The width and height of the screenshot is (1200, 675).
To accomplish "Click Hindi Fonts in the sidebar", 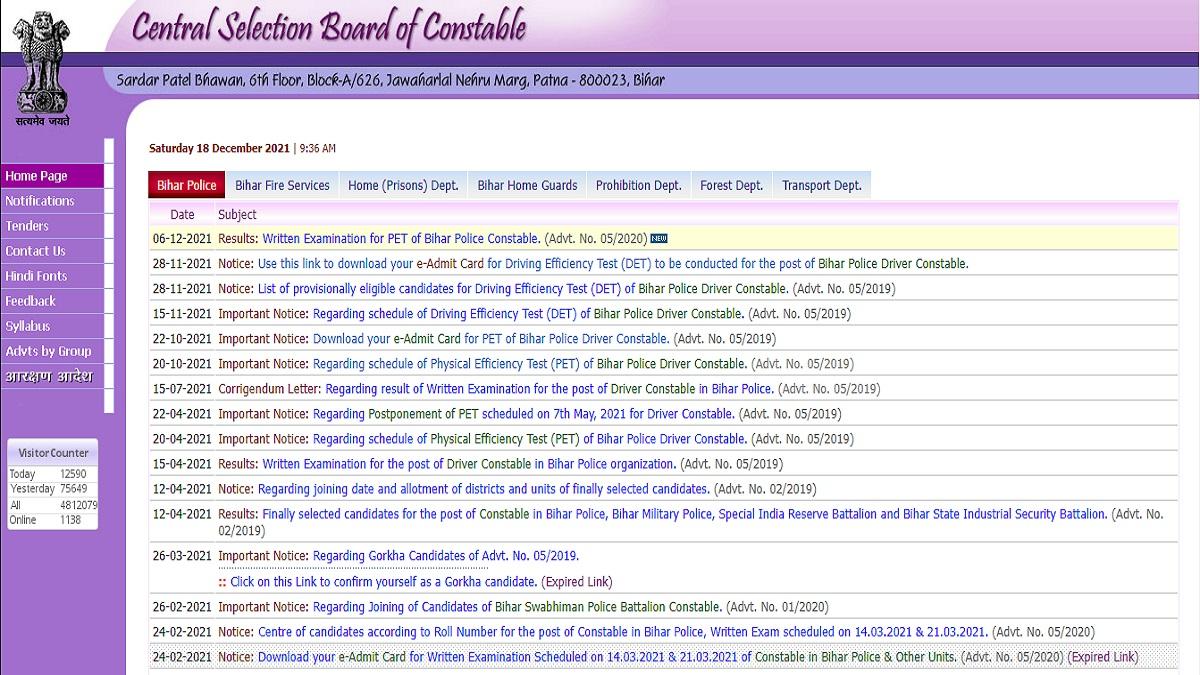I will point(51,276).
